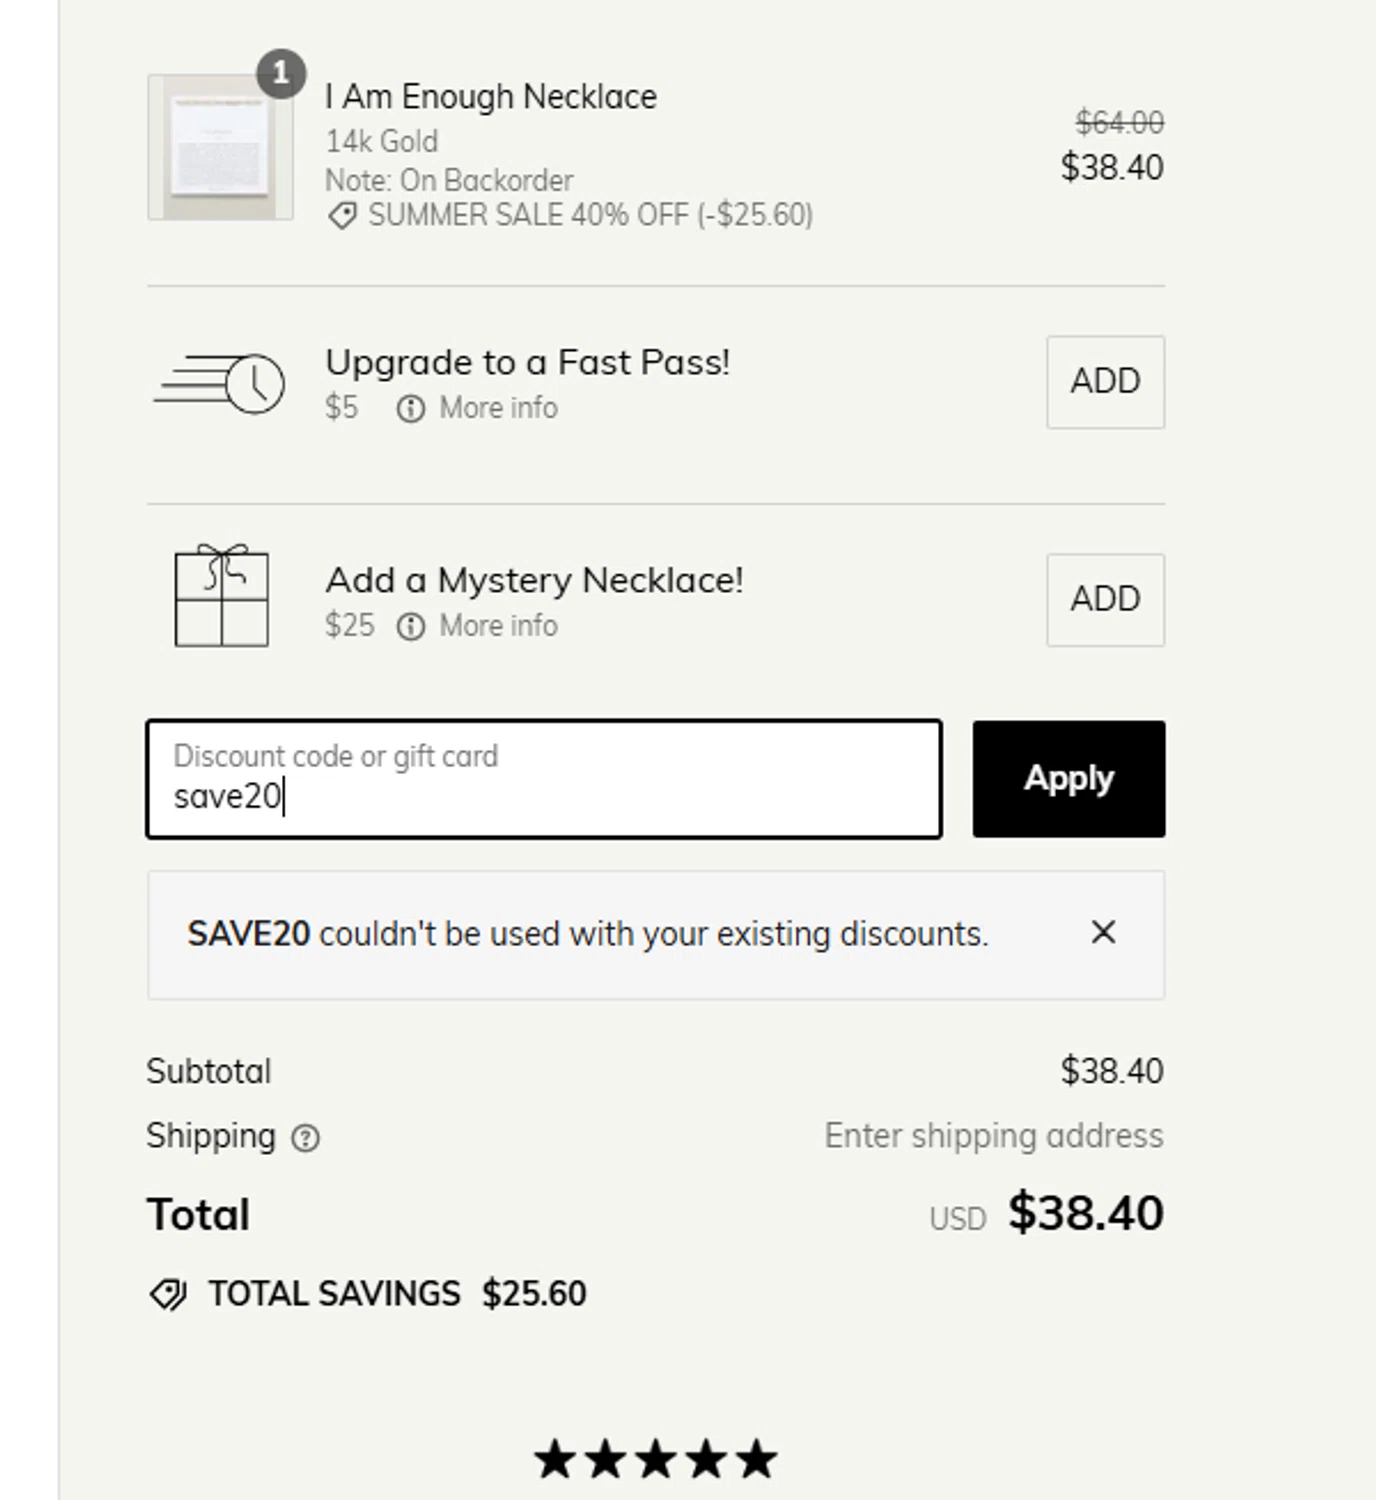Add the Fast Pass upgrade
The height and width of the screenshot is (1500, 1376).
[1105, 382]
